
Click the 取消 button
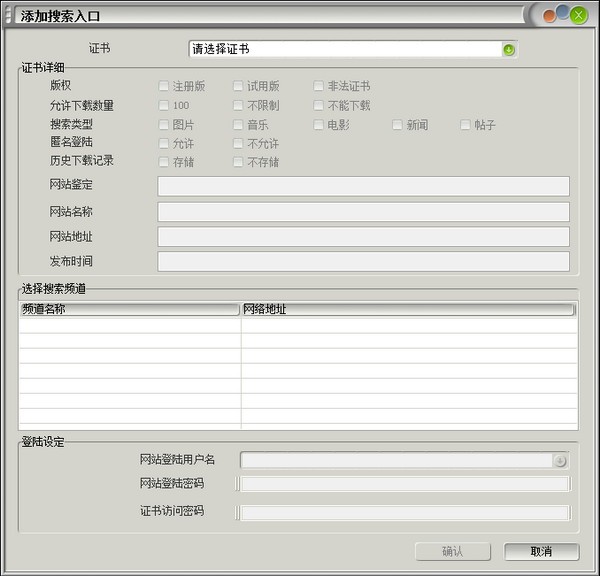(x=541, y=552)
